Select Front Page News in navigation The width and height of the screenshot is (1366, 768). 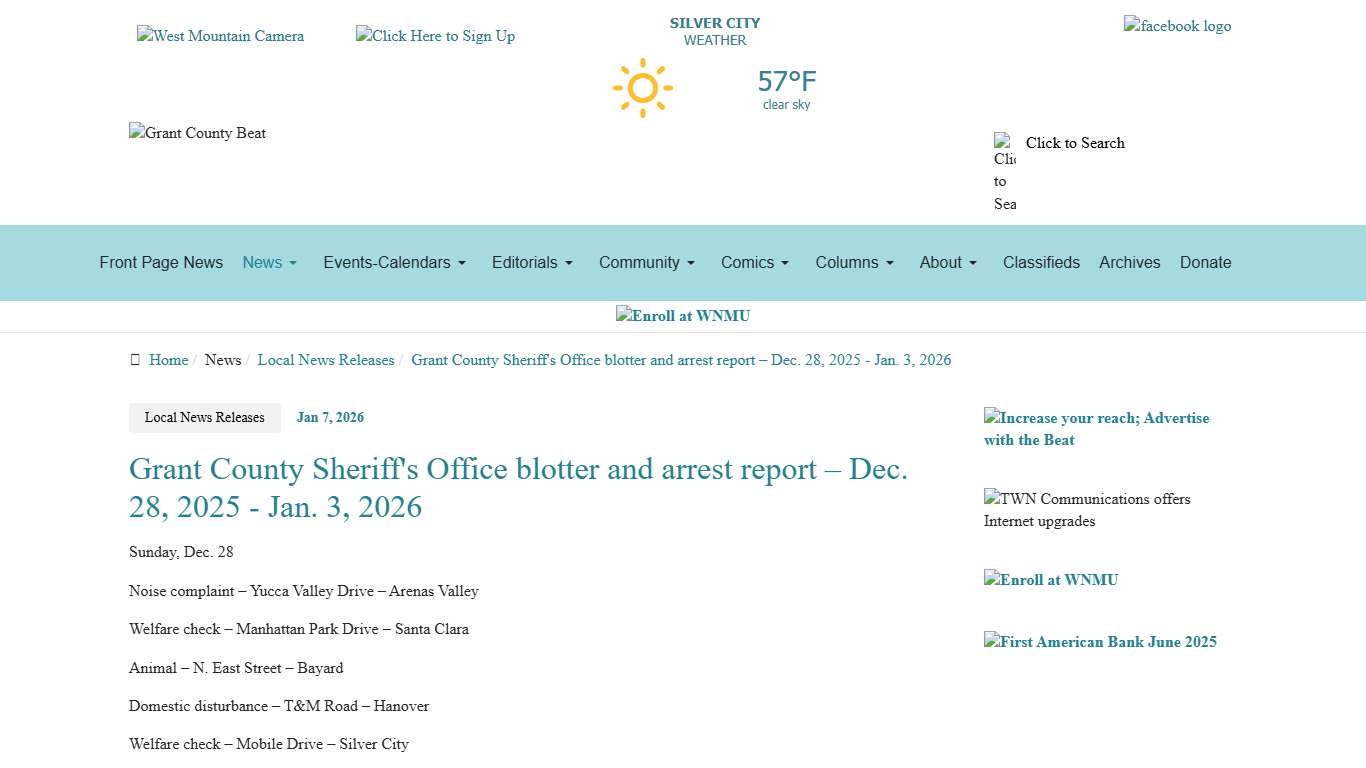pos(161,263)
